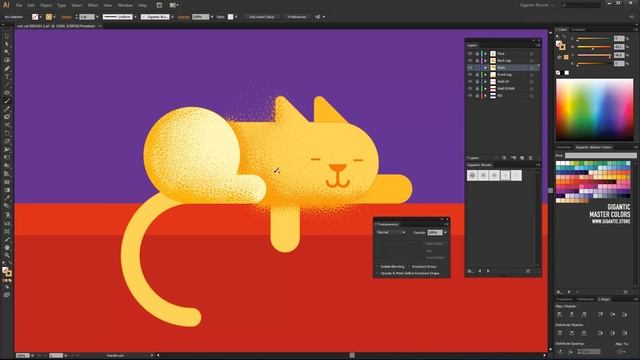Hide the BG layer
Image resolution: width=640 pixels, height=360 pixels.
470,95
